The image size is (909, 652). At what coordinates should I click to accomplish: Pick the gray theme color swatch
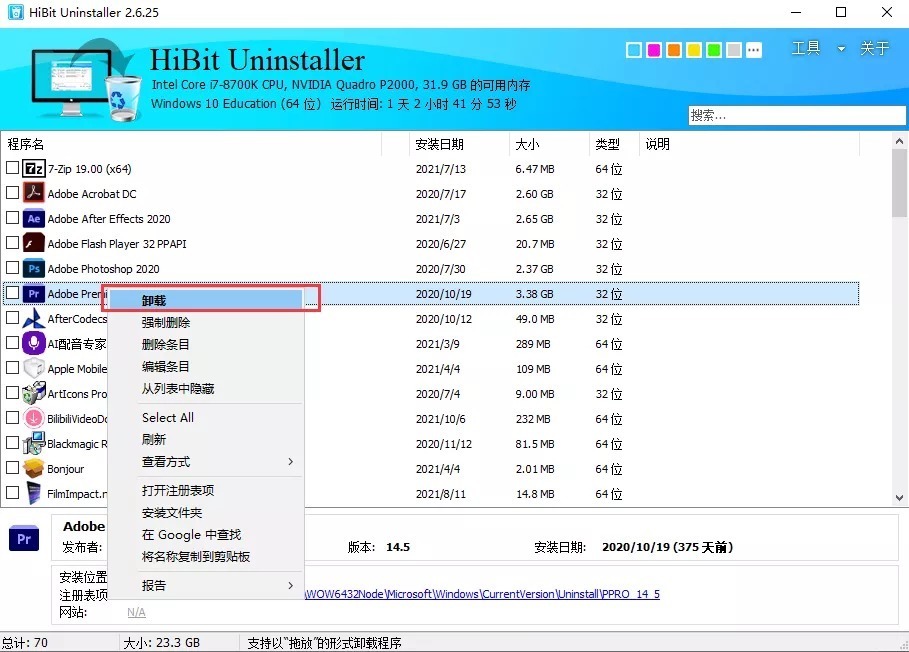pos(733,50)
